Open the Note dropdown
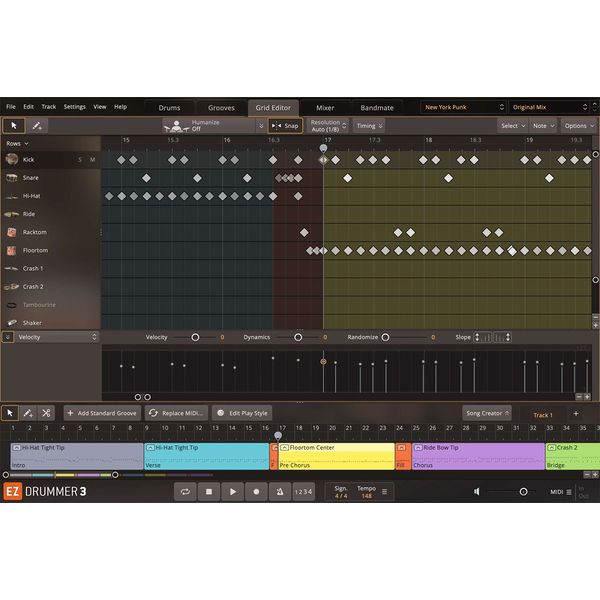600x600 pixels. 543,126
